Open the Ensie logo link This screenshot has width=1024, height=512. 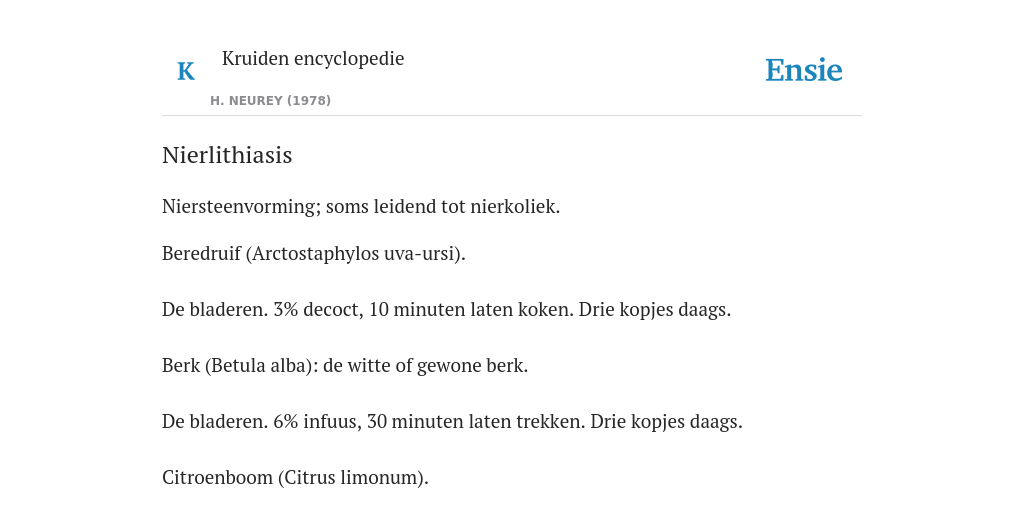click(804, 70)
